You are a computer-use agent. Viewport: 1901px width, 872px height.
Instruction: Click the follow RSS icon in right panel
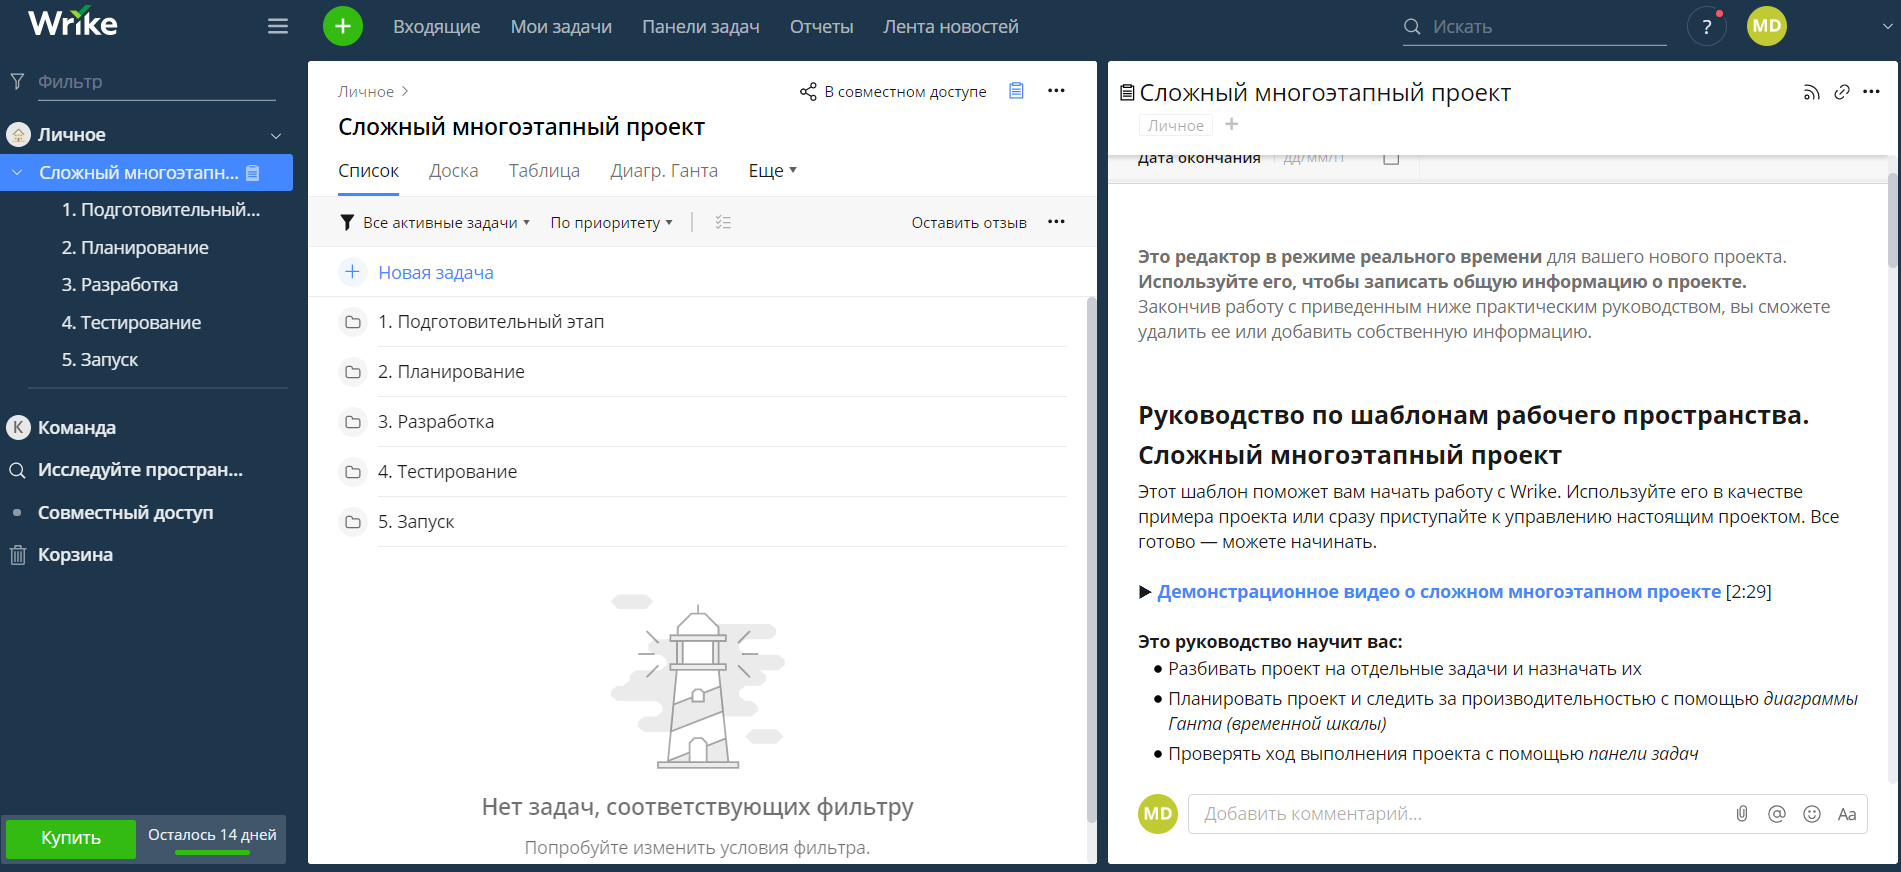point(1811,93)
